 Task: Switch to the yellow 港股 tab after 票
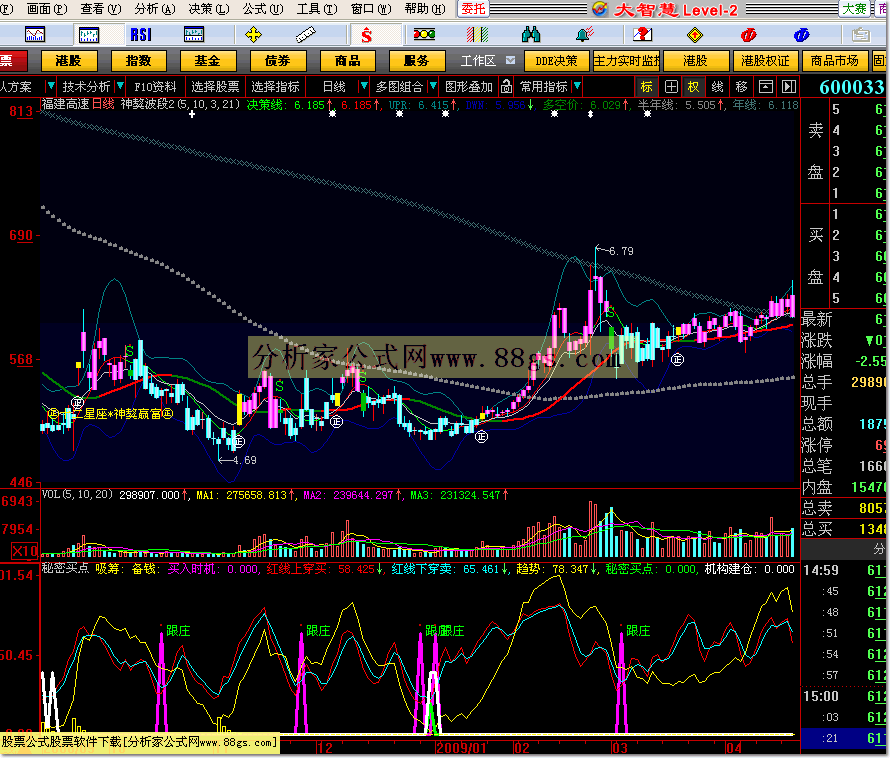click(x=68, y=61)
